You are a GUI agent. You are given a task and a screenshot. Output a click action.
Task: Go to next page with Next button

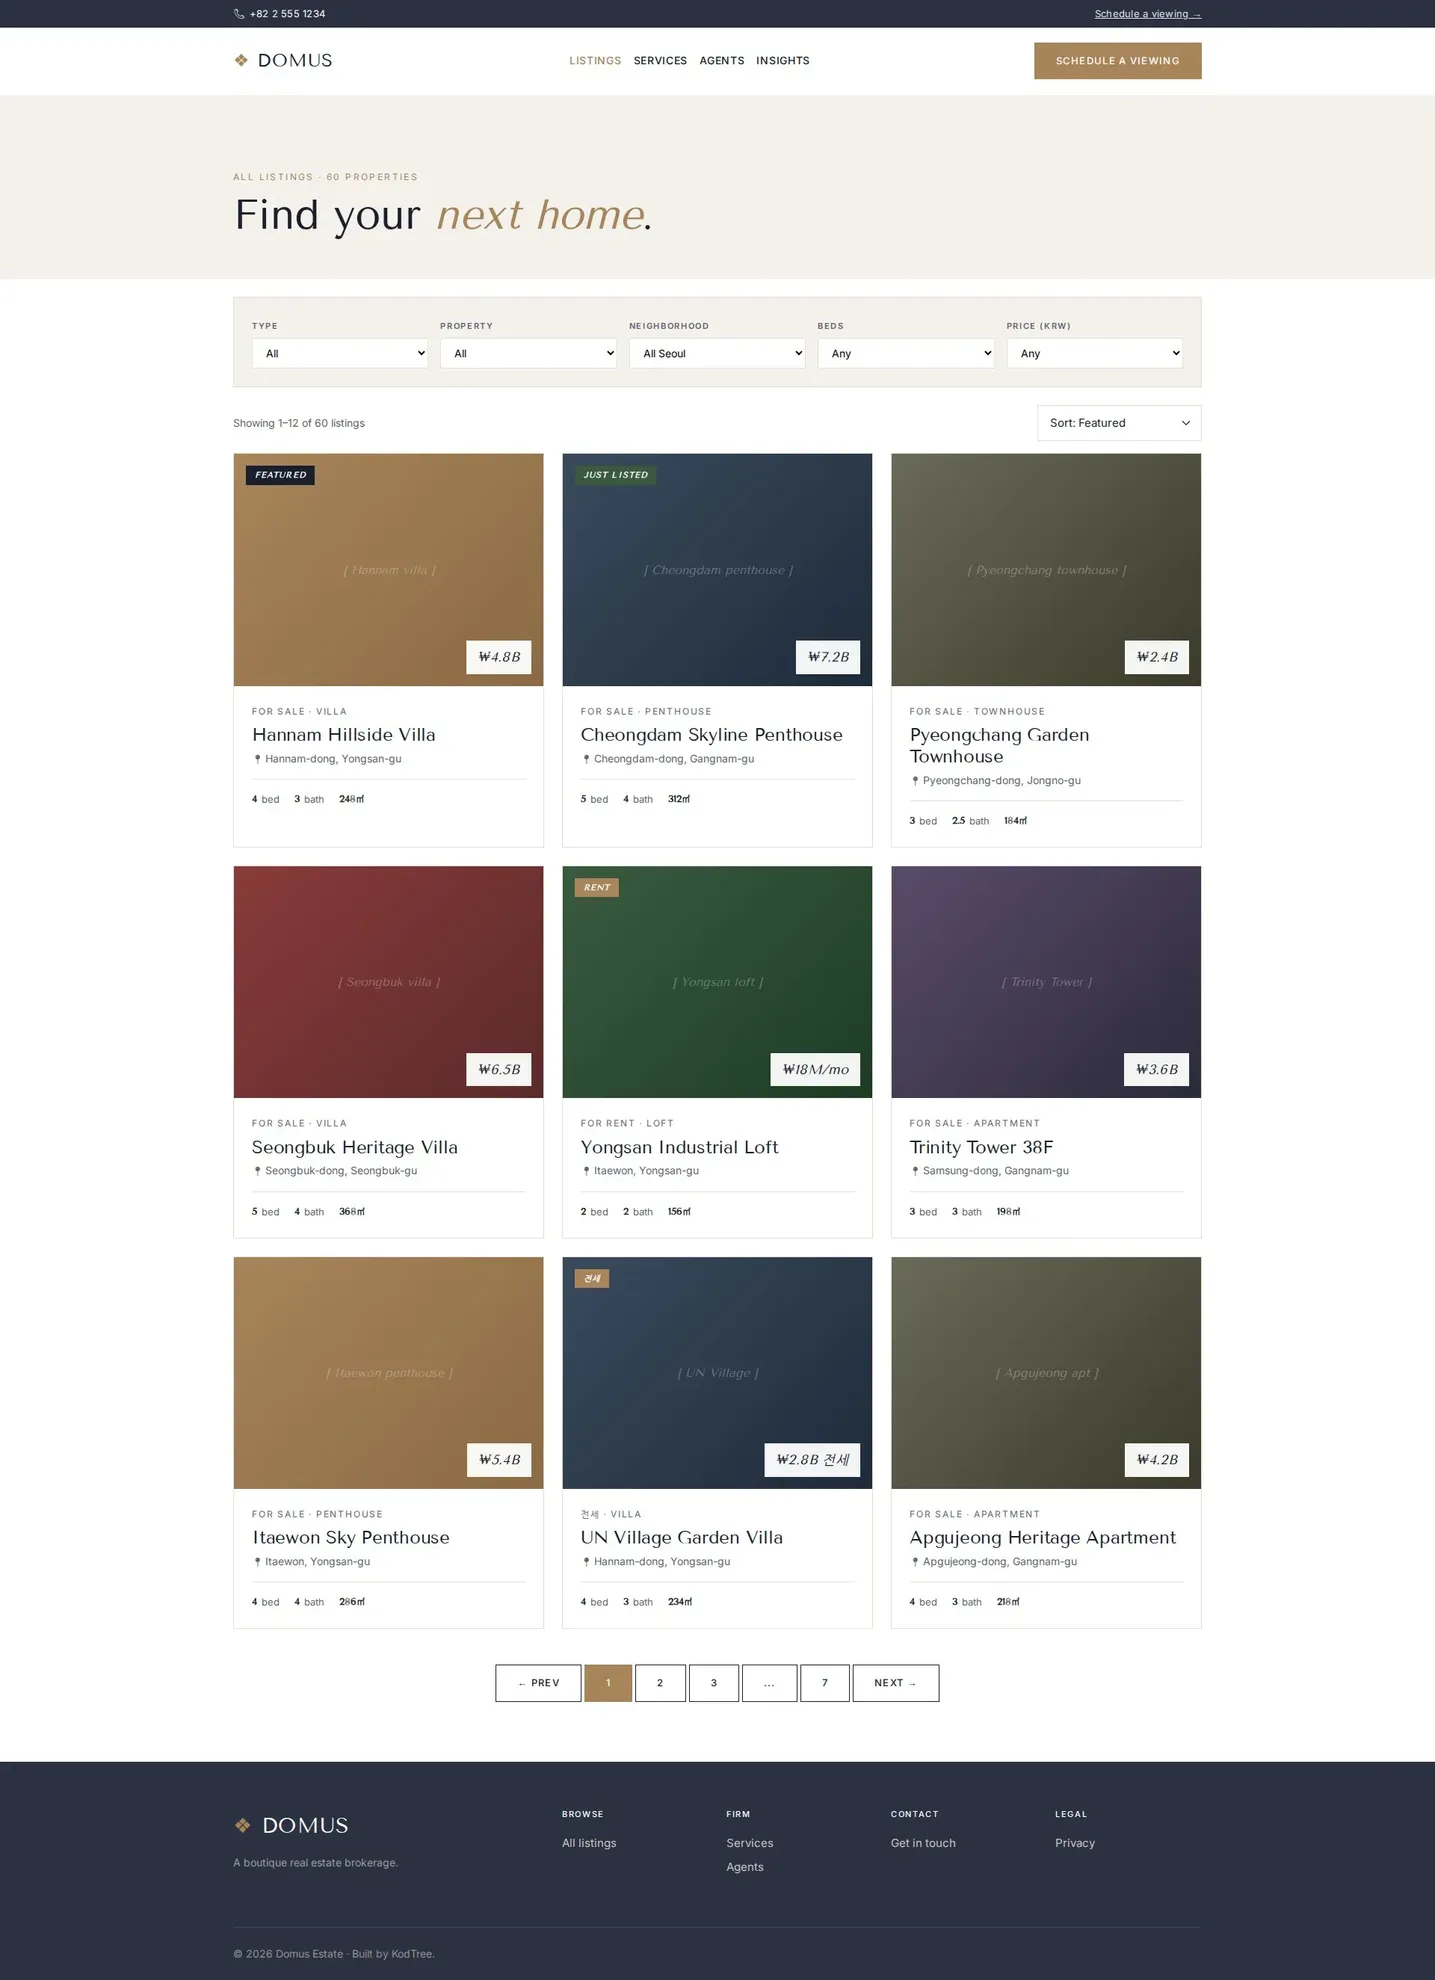pyautogui.click(x=896, y=1683)
